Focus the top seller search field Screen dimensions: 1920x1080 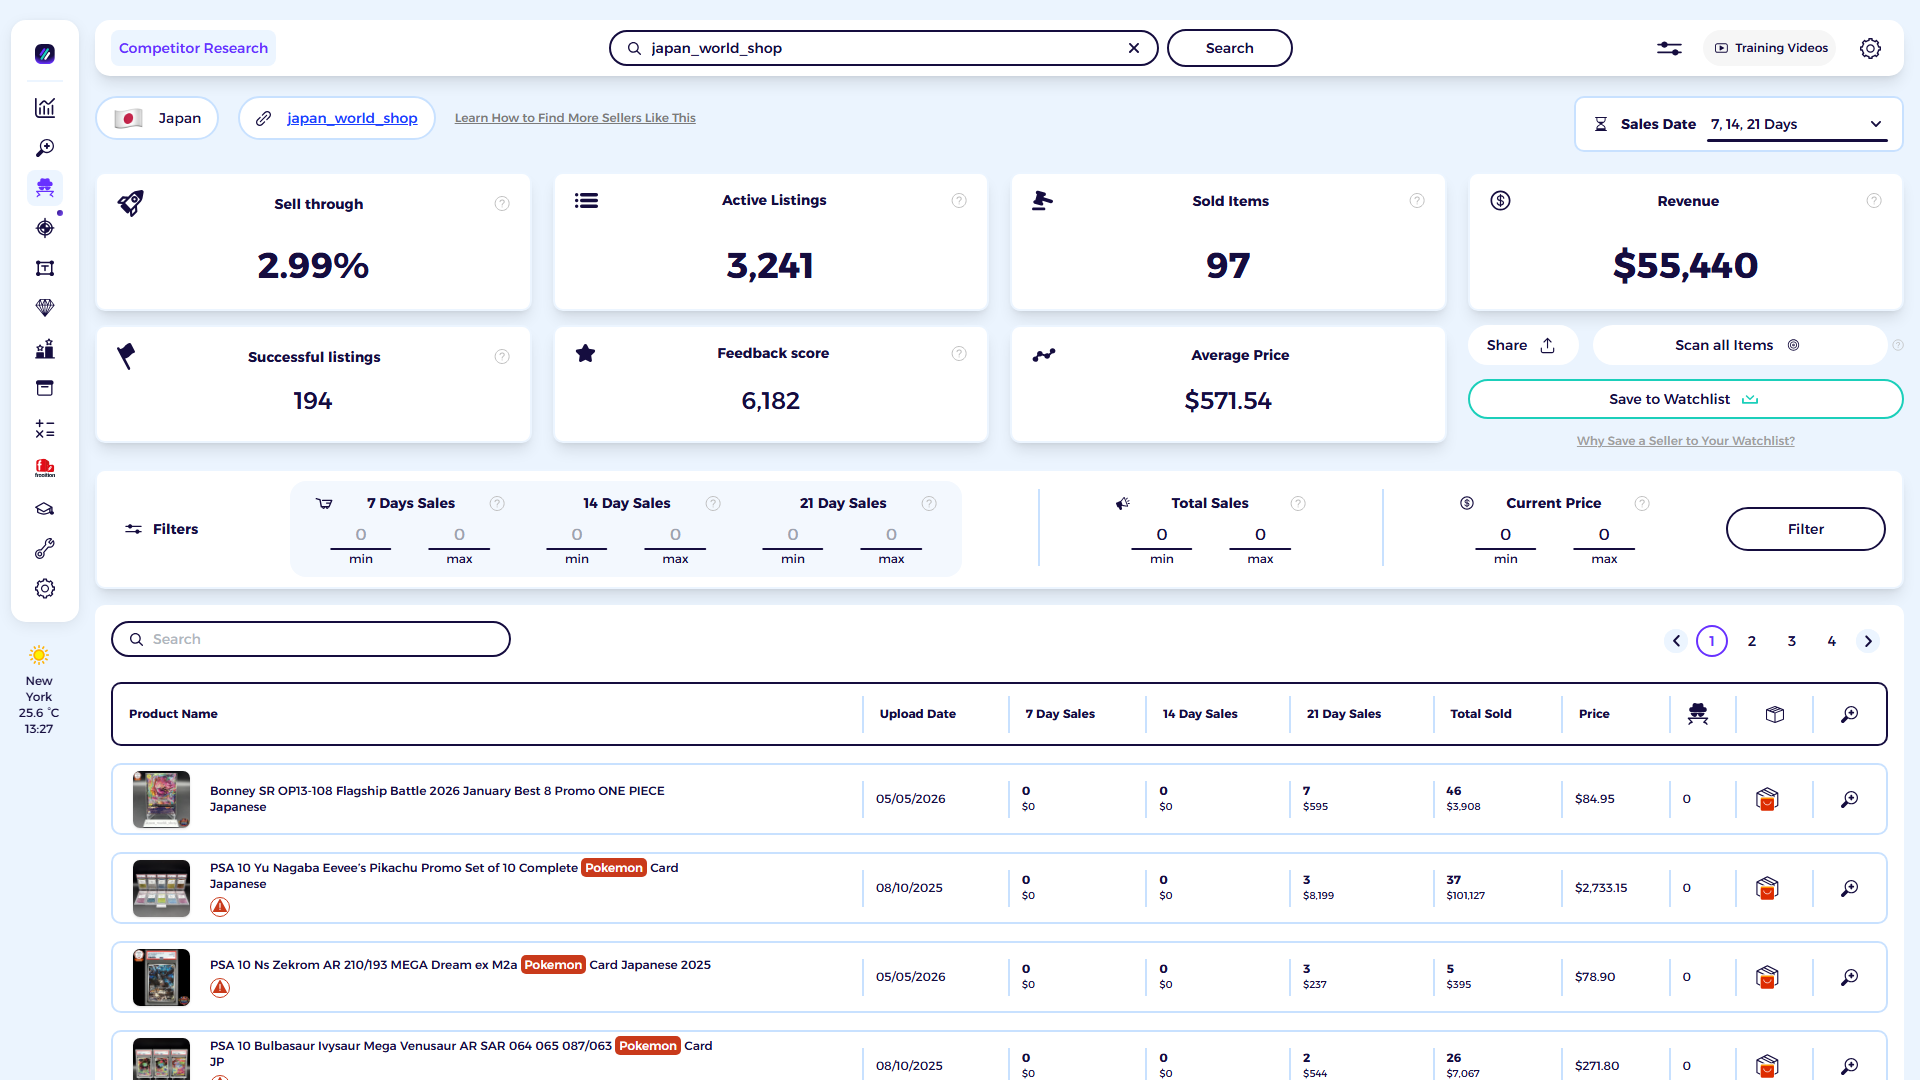[x=884, y=48]
